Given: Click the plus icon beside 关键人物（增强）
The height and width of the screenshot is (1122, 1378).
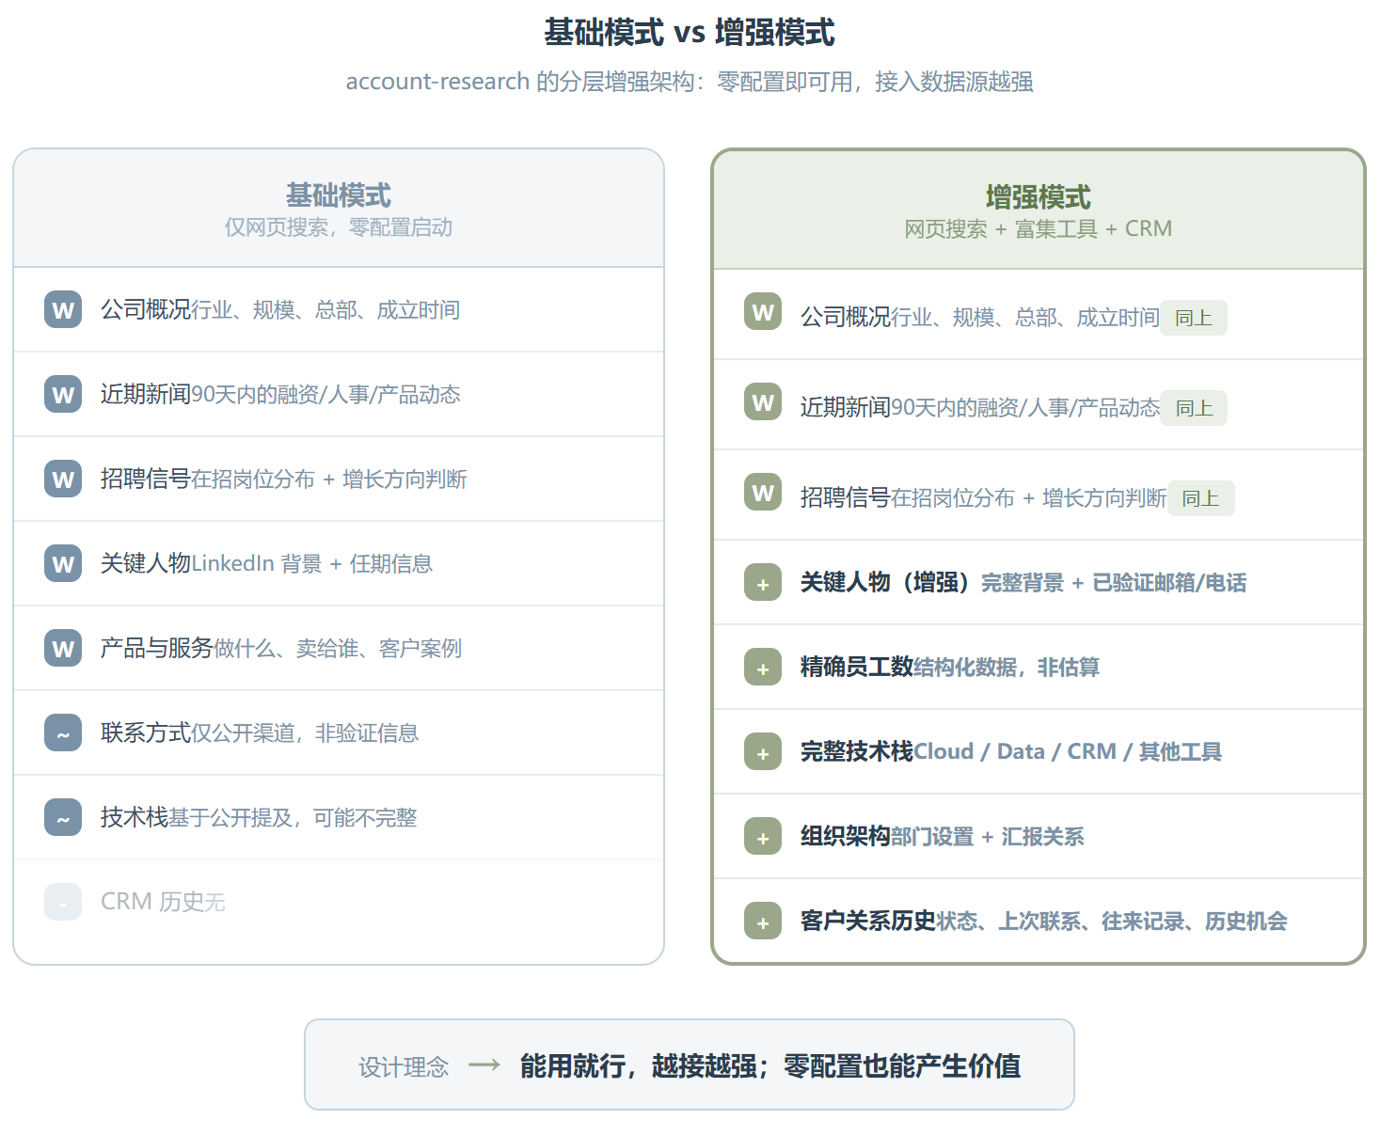Looking at the screenshot, I should coord(763,582).
